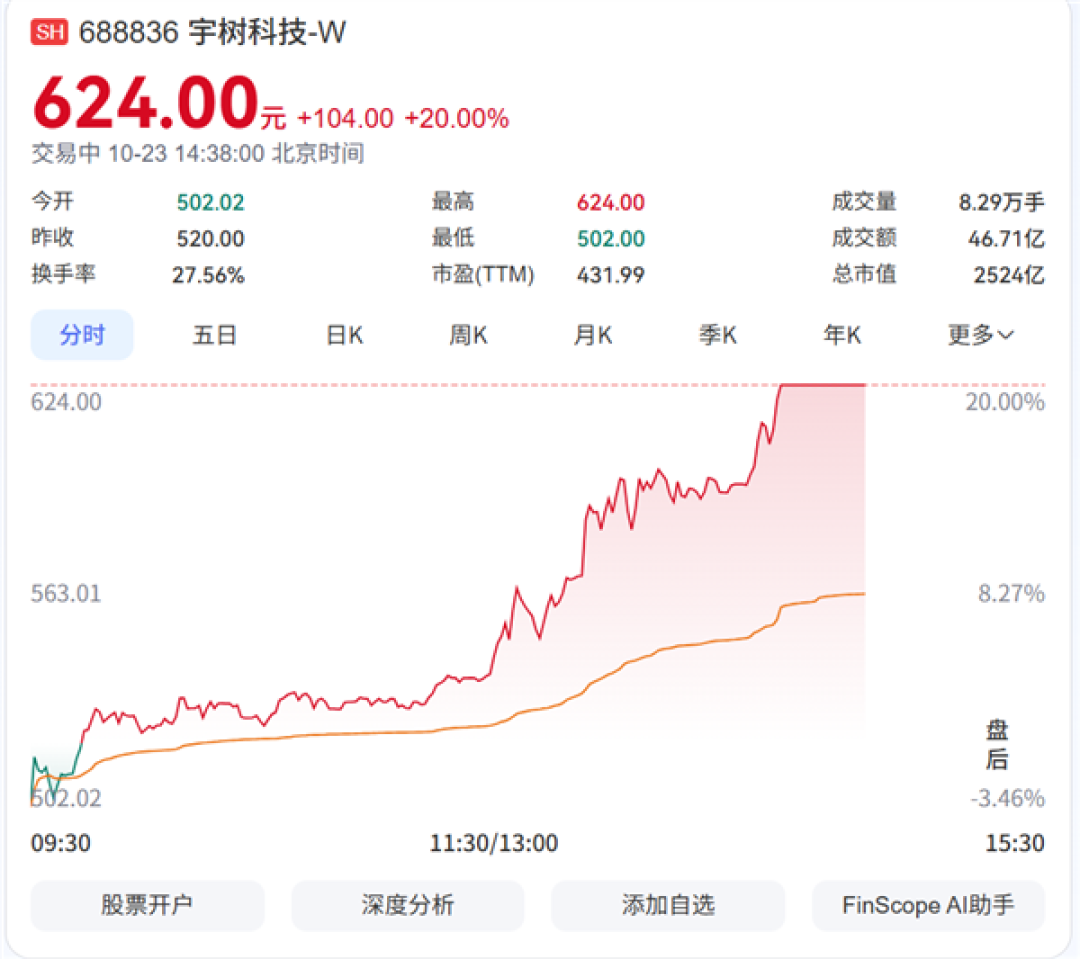Click the large 624.00 current price
Viewport: 1080px width, 959px height.
[146, 103]
